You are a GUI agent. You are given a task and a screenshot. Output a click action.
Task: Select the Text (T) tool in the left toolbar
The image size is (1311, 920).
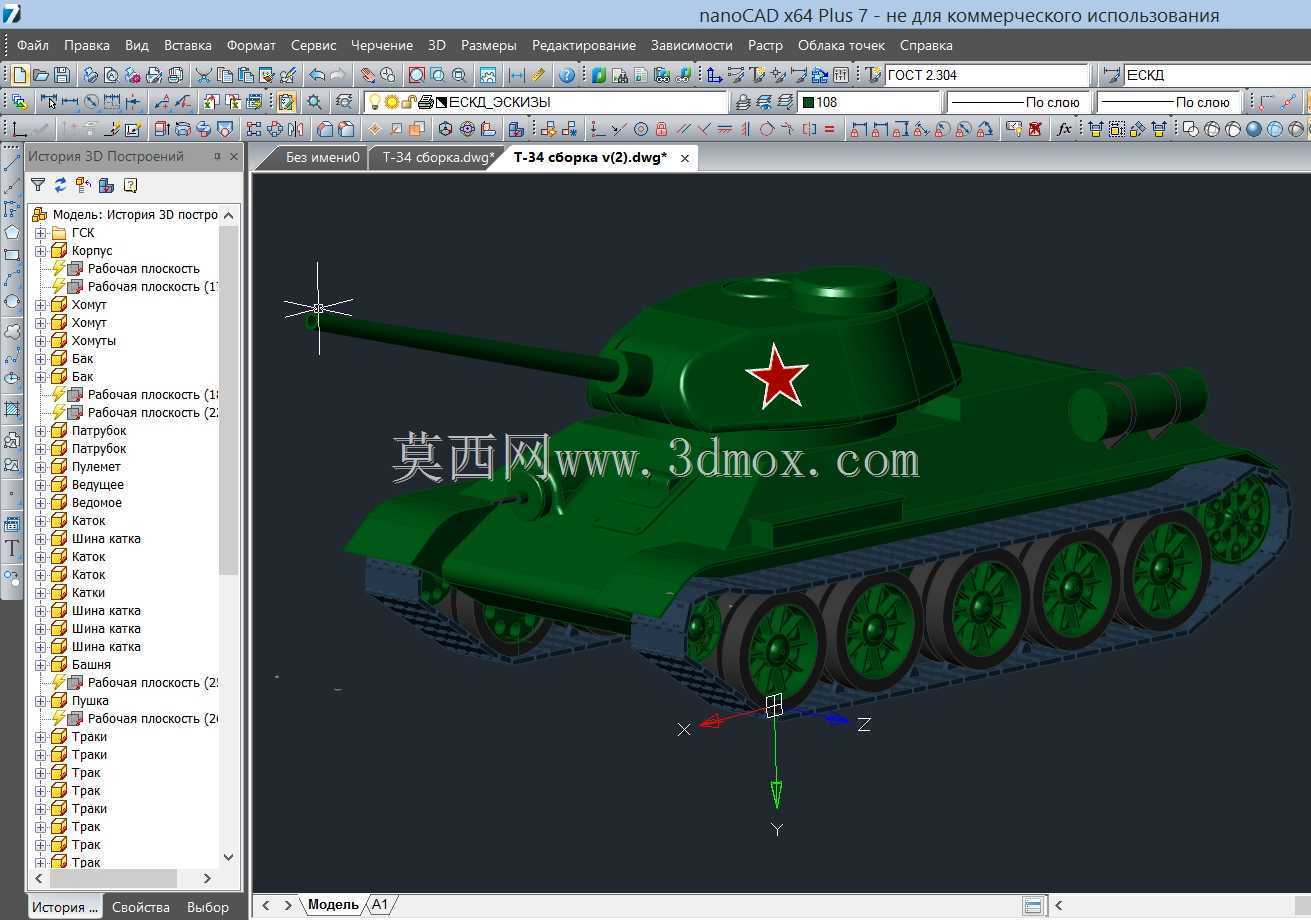[12, 548]
